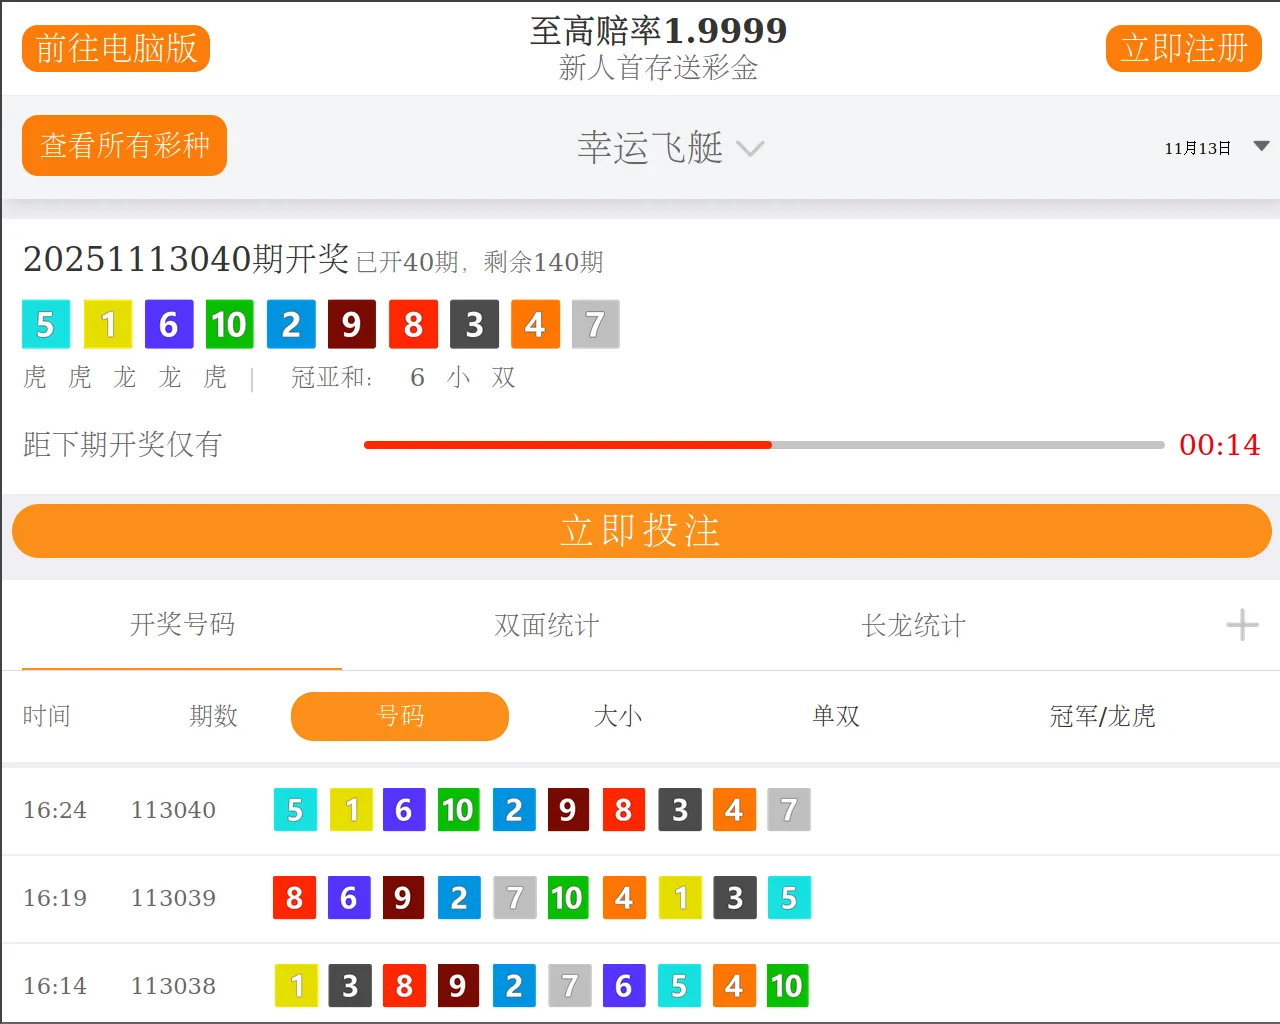
Task: Click the 立即注册 register button
Action: [1183, 48]
